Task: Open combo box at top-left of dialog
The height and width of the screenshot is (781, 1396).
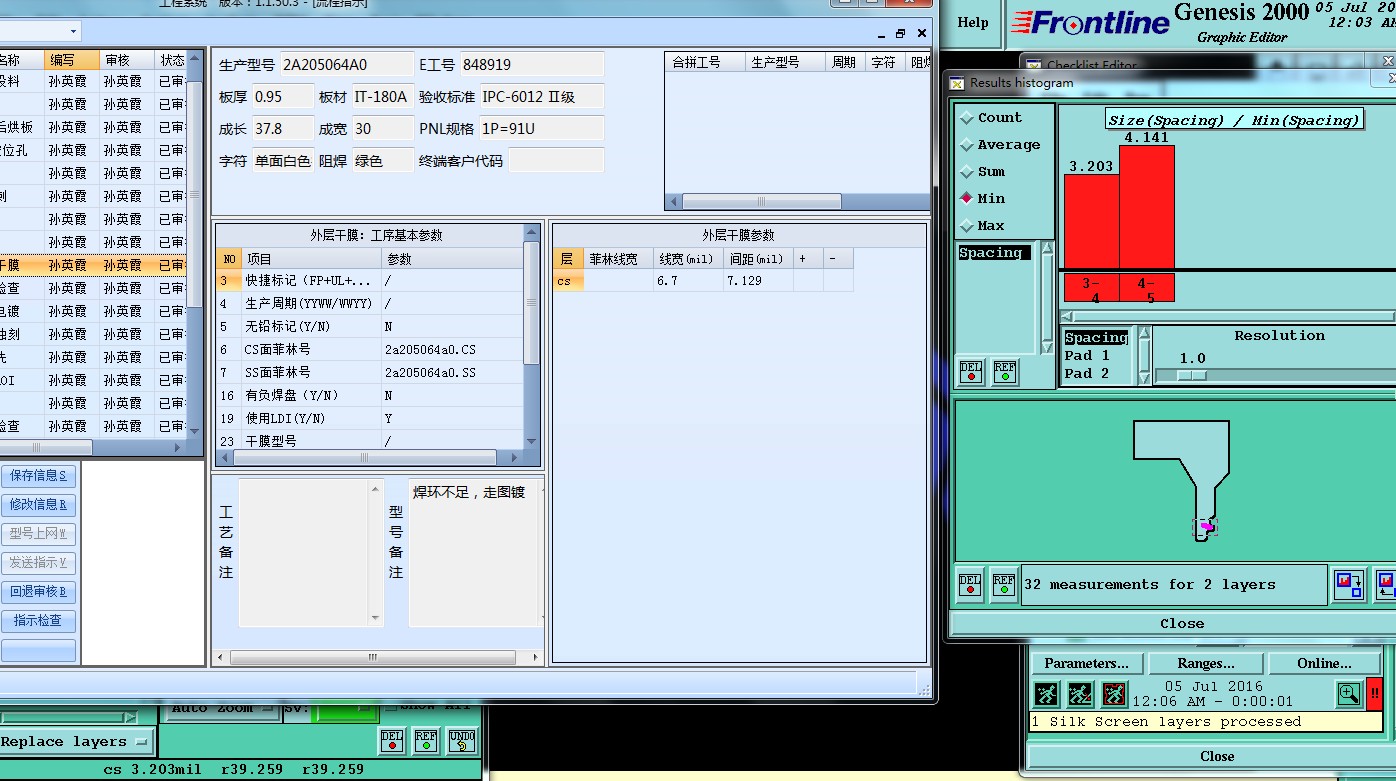Action: [x=40, y=31]
